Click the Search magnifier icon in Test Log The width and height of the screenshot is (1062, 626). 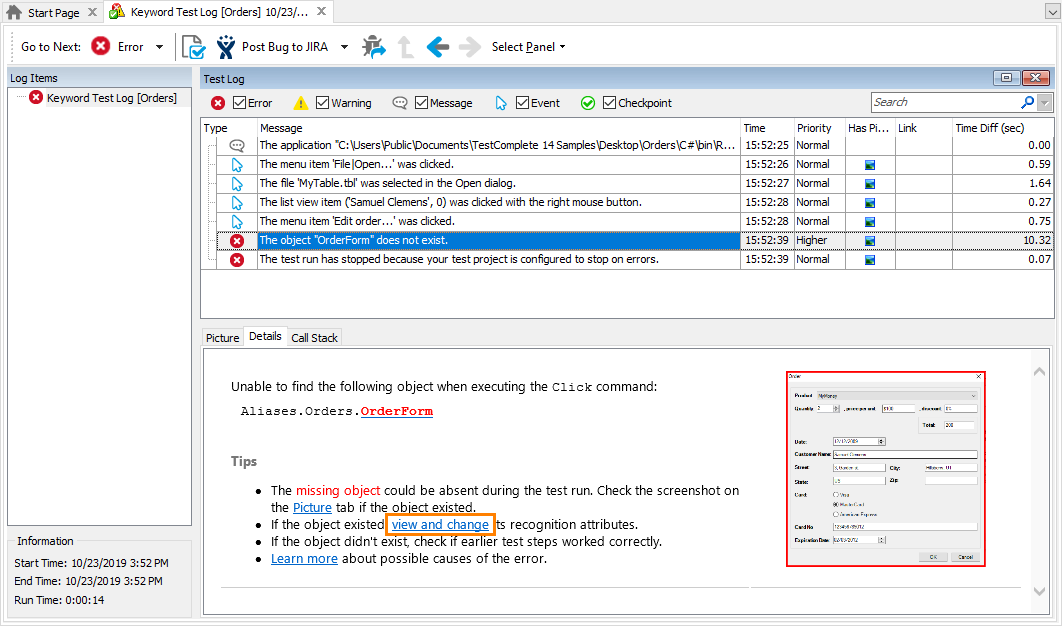click(1029, 101)
